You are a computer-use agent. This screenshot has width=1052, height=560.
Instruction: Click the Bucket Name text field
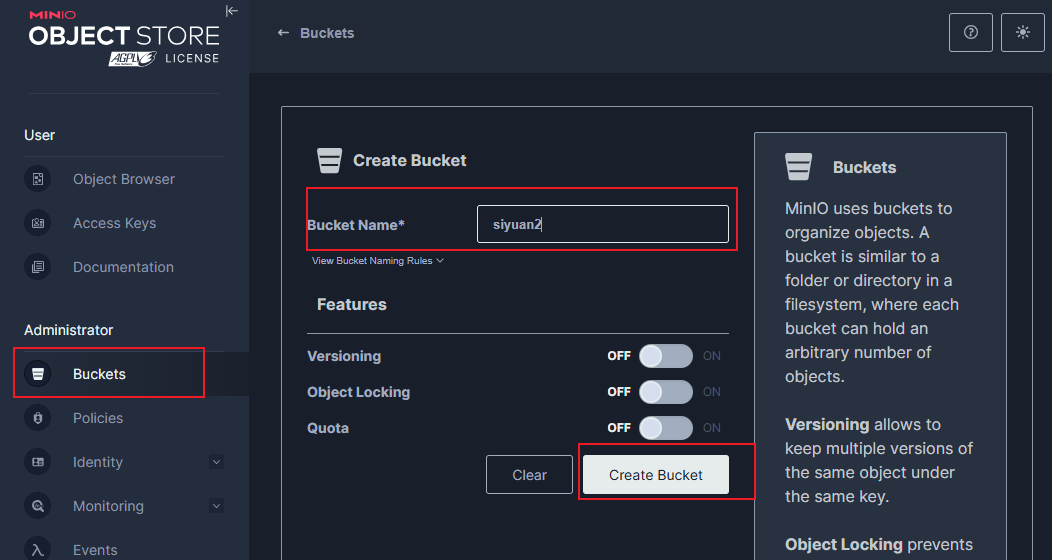[x=602, y=224]
